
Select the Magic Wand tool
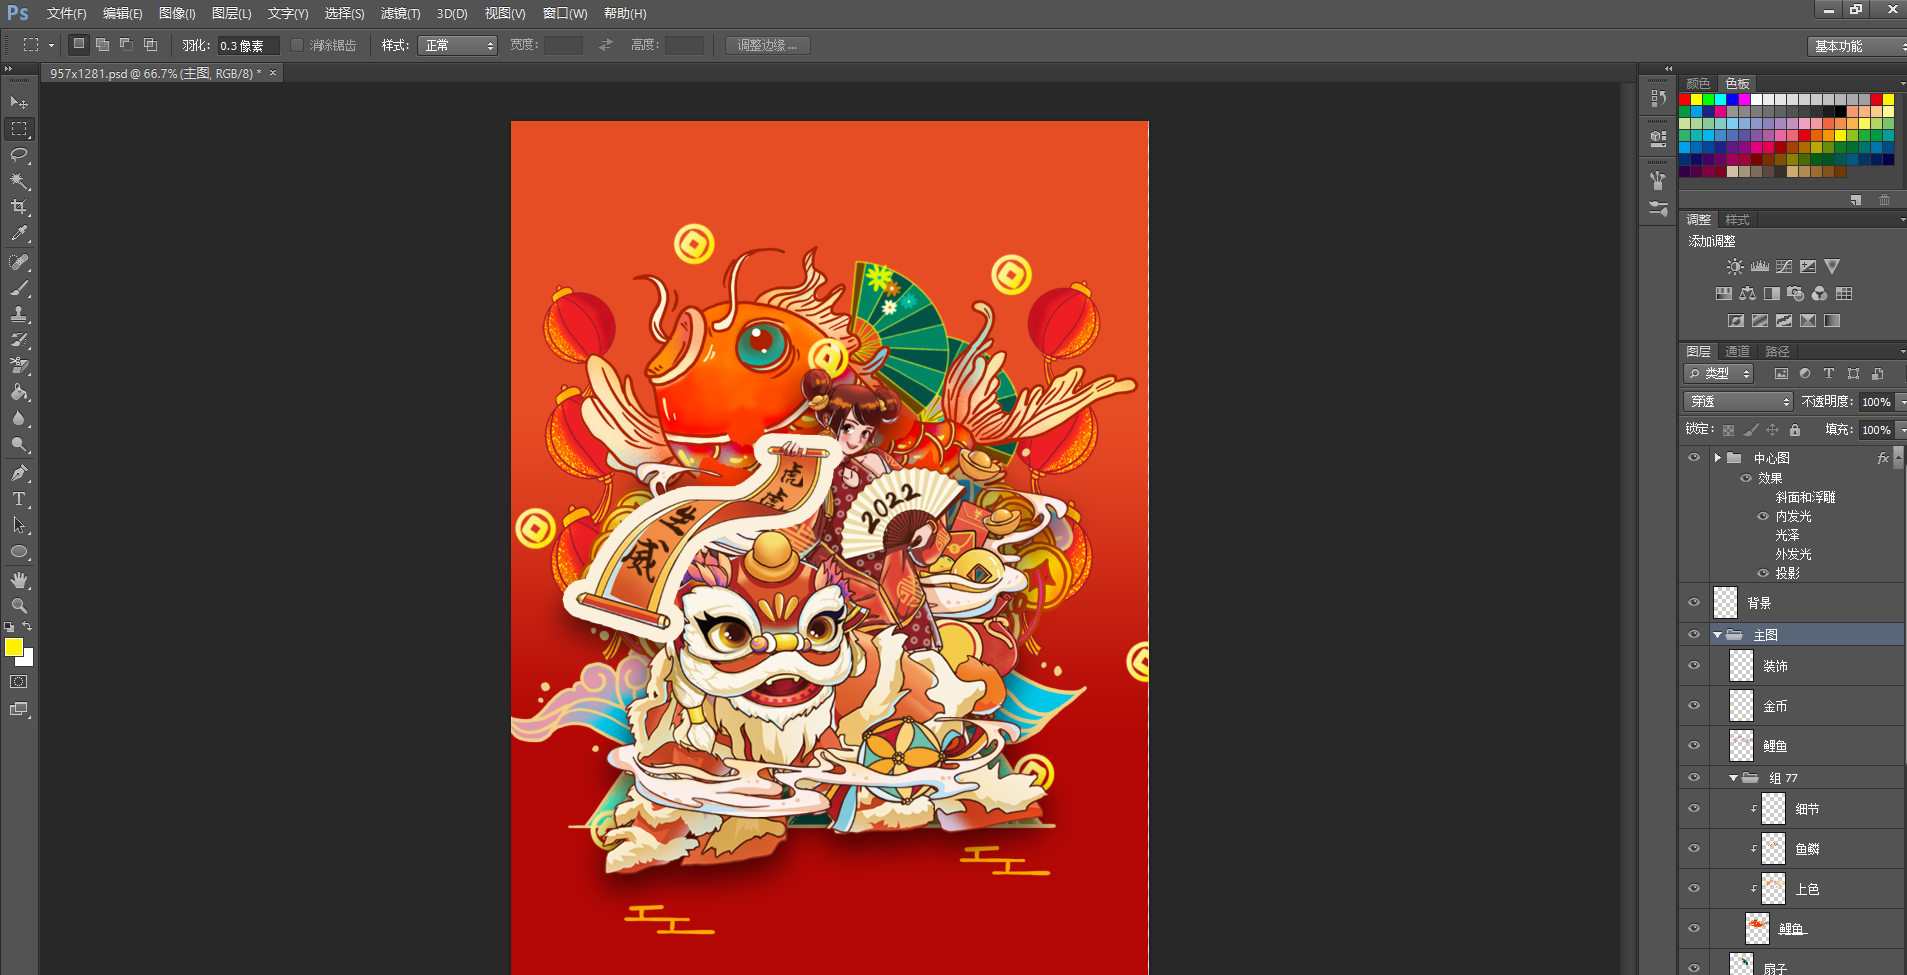19,181
